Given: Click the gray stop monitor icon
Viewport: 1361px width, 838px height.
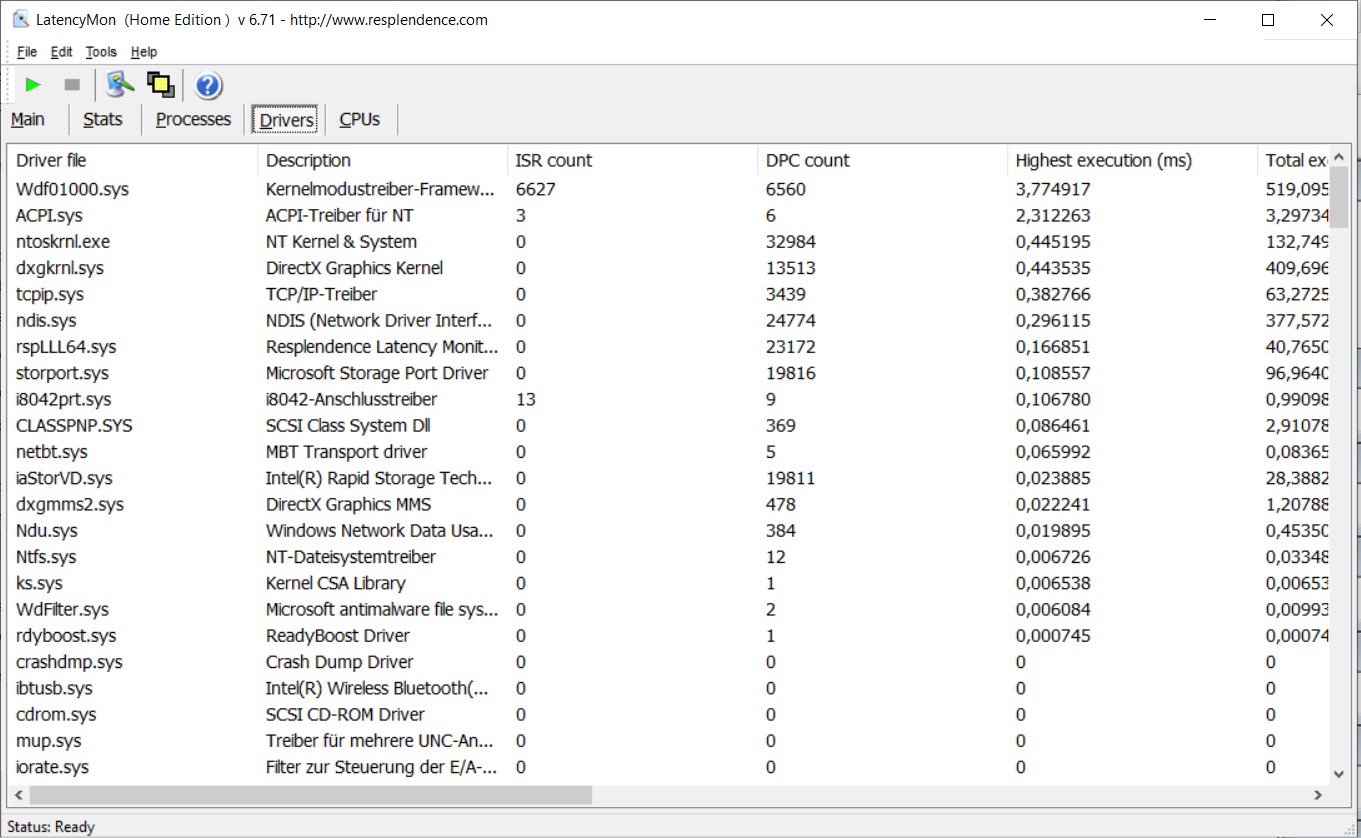Looking at the screenshot, I should coord(72,85).
